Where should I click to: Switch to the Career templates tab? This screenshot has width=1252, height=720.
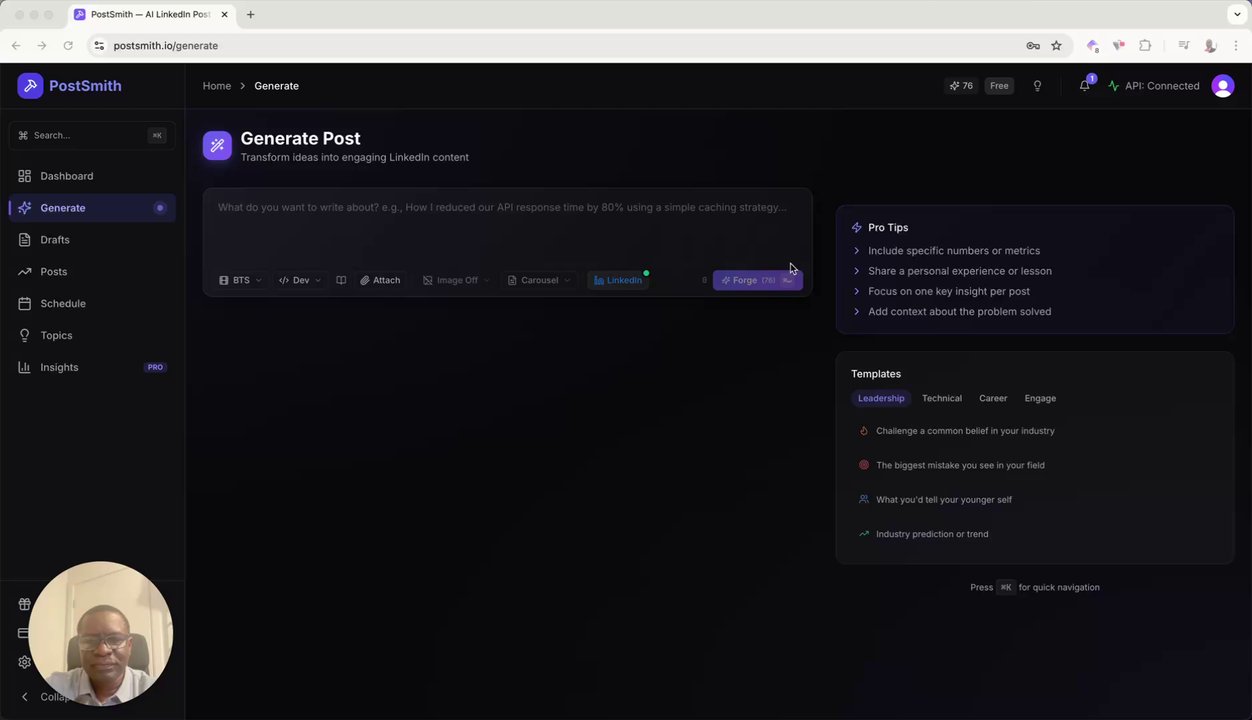[993, 398]
